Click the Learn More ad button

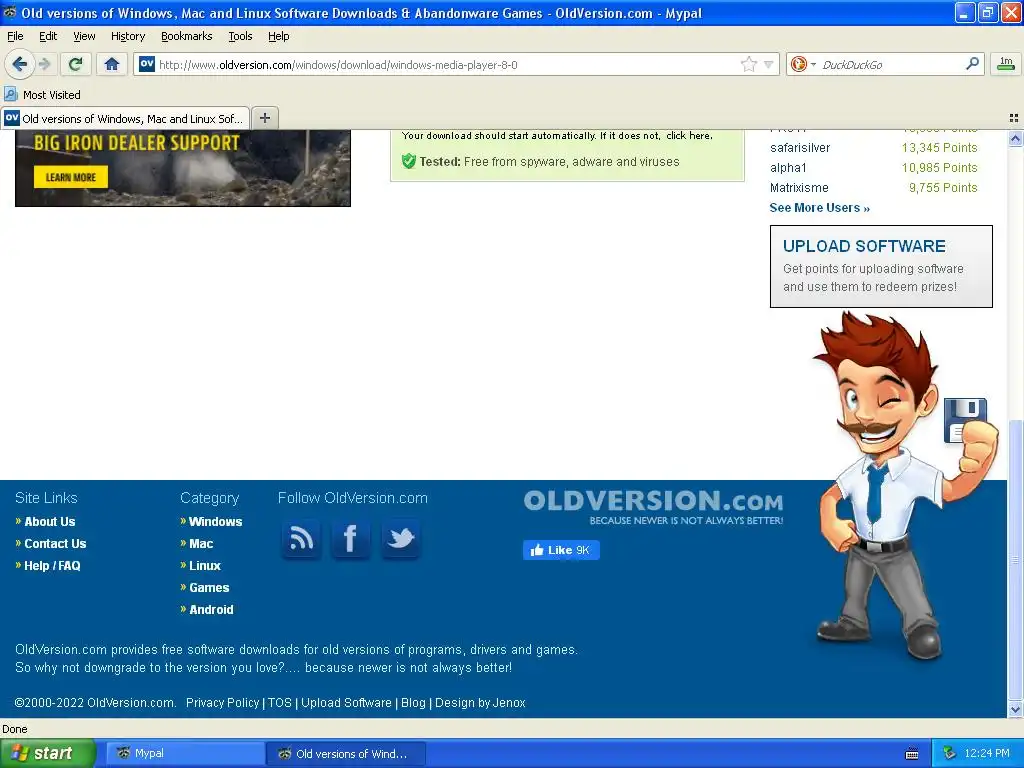pos(71,177)
